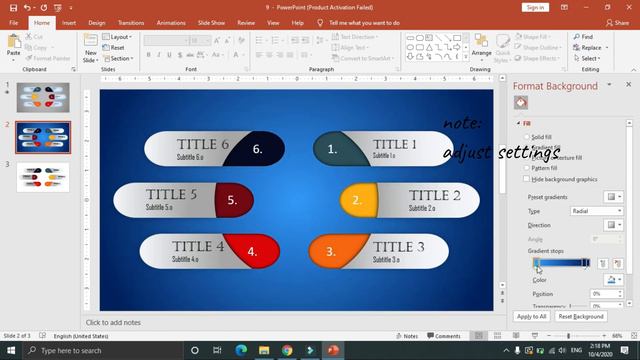Open the Preset gradients dropdown
The height and width of the screenshot is (360, 640).
point(613,197)
